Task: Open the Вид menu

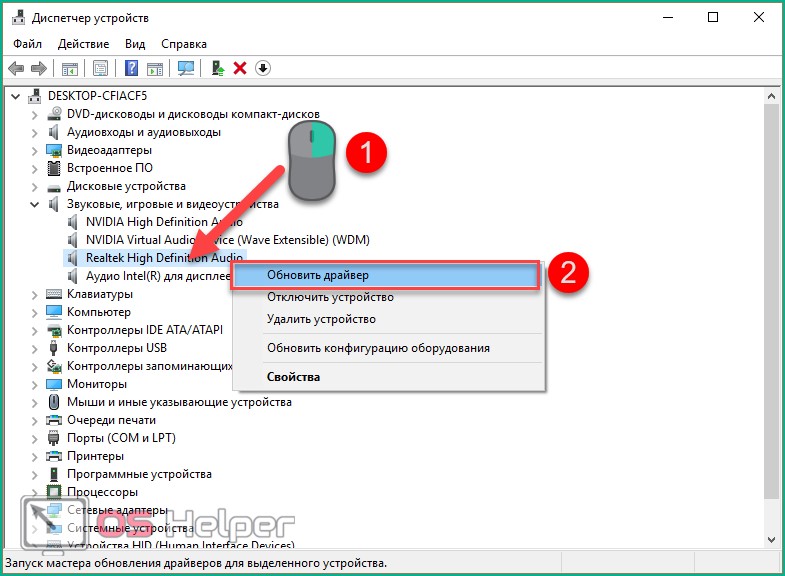Action: (135, 44)
